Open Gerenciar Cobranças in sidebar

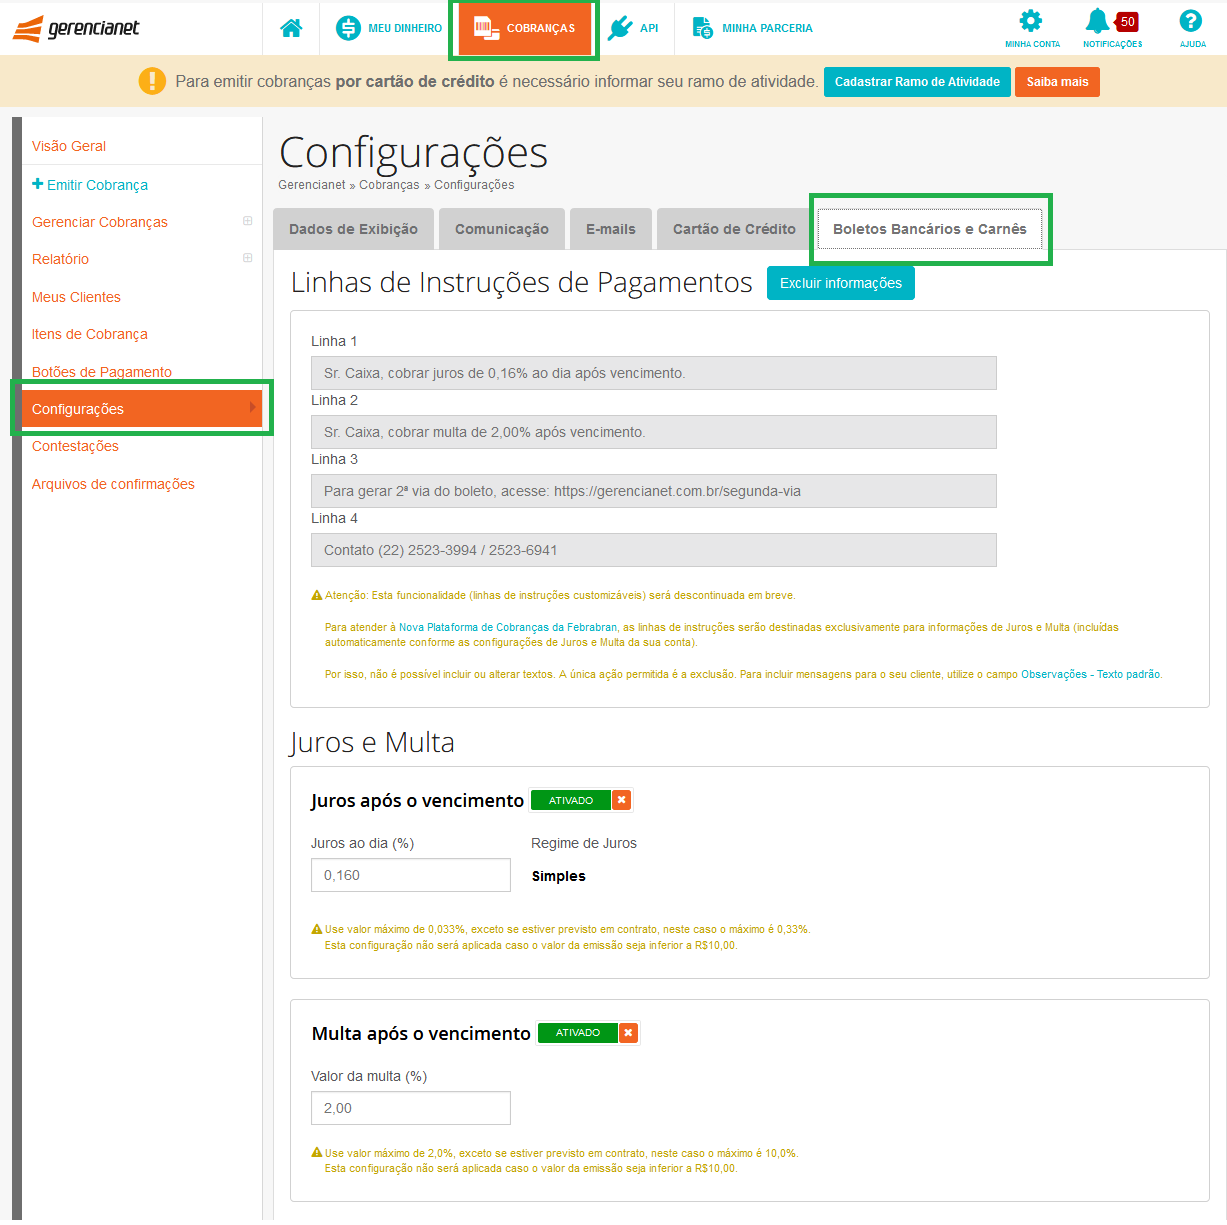(100, 222)
